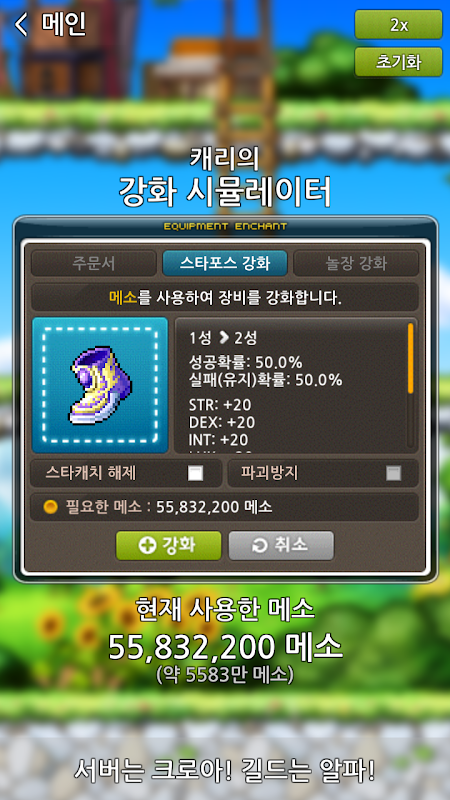Click the 2x speed button
The height and width of the screenshot is (800, 450).
(398, 24)
